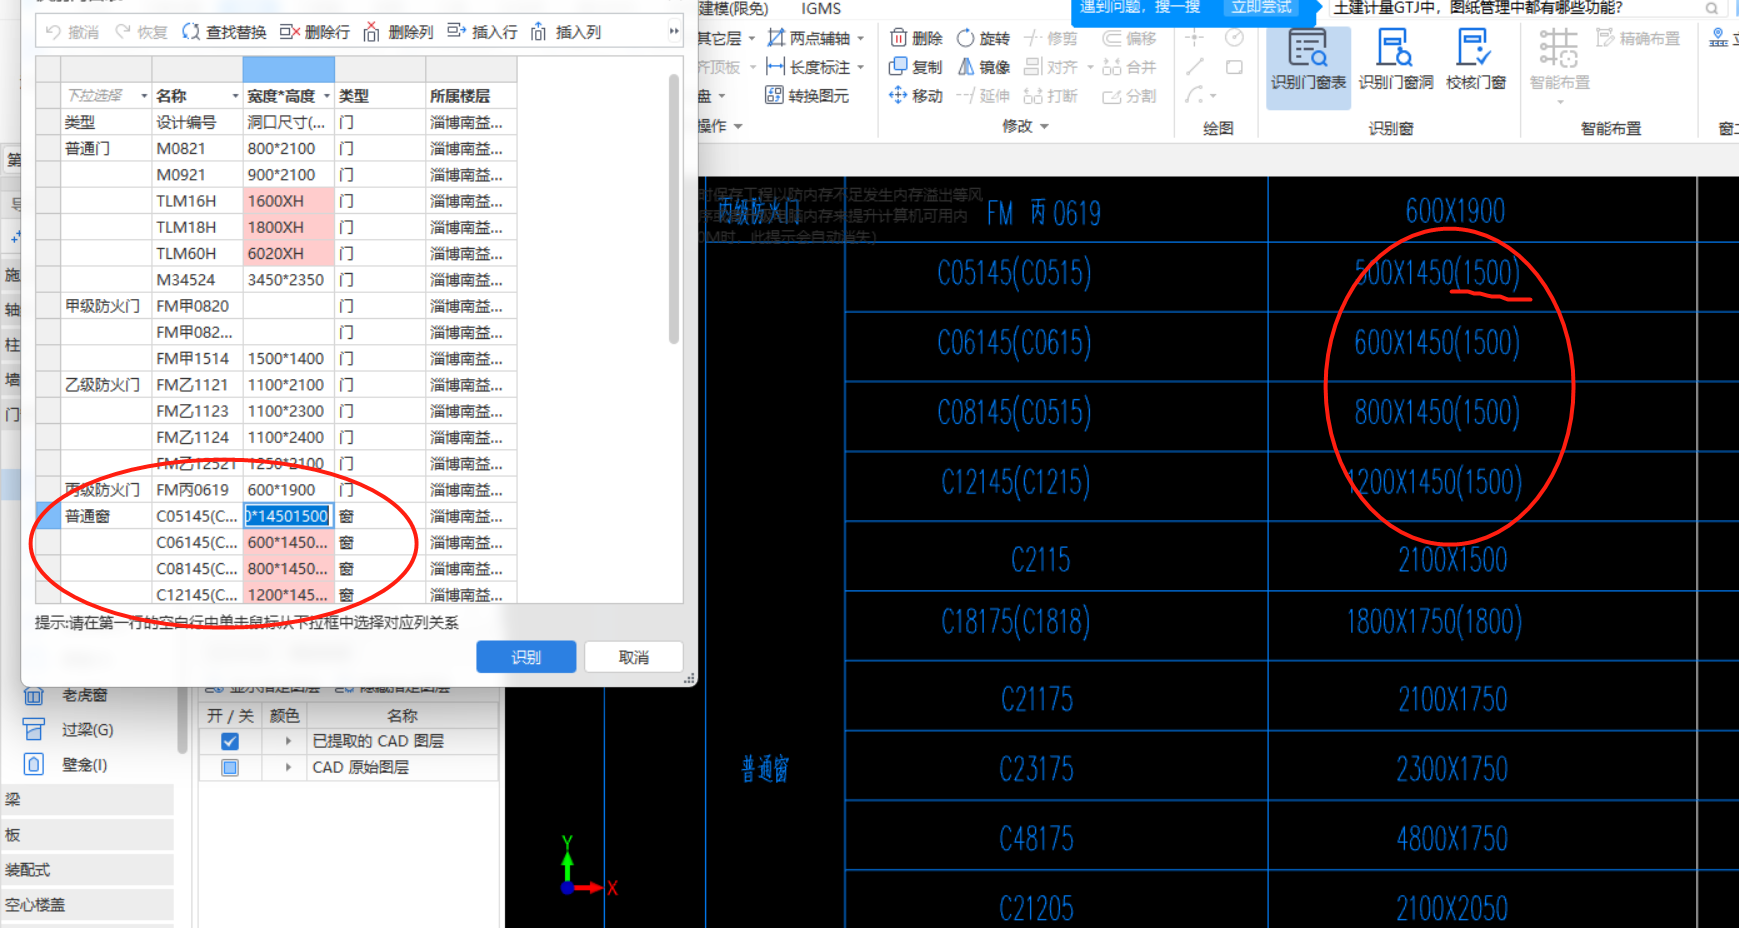Viewport: 1739px width, 928px height.
Task: Click the blue highlighted column selector header
Action: (288, 69)
